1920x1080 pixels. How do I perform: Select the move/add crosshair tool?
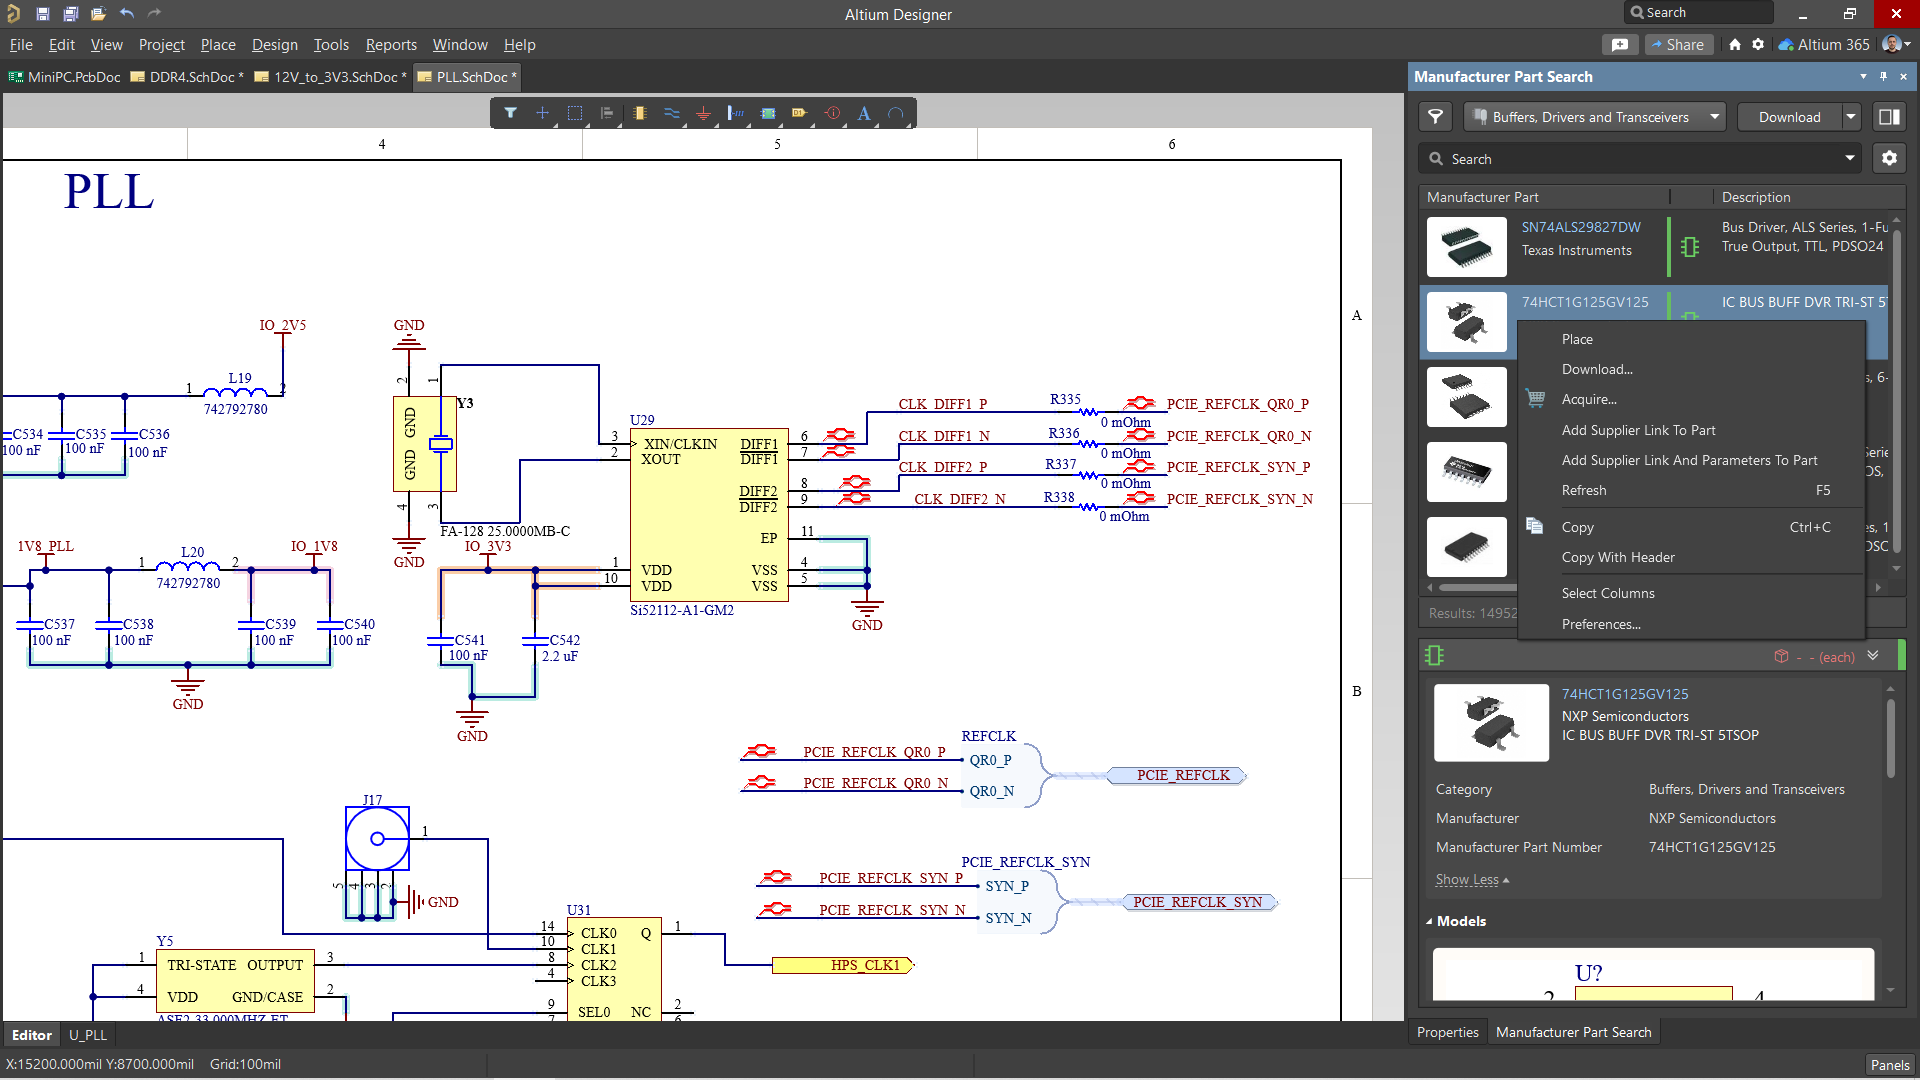pos(542,113)
